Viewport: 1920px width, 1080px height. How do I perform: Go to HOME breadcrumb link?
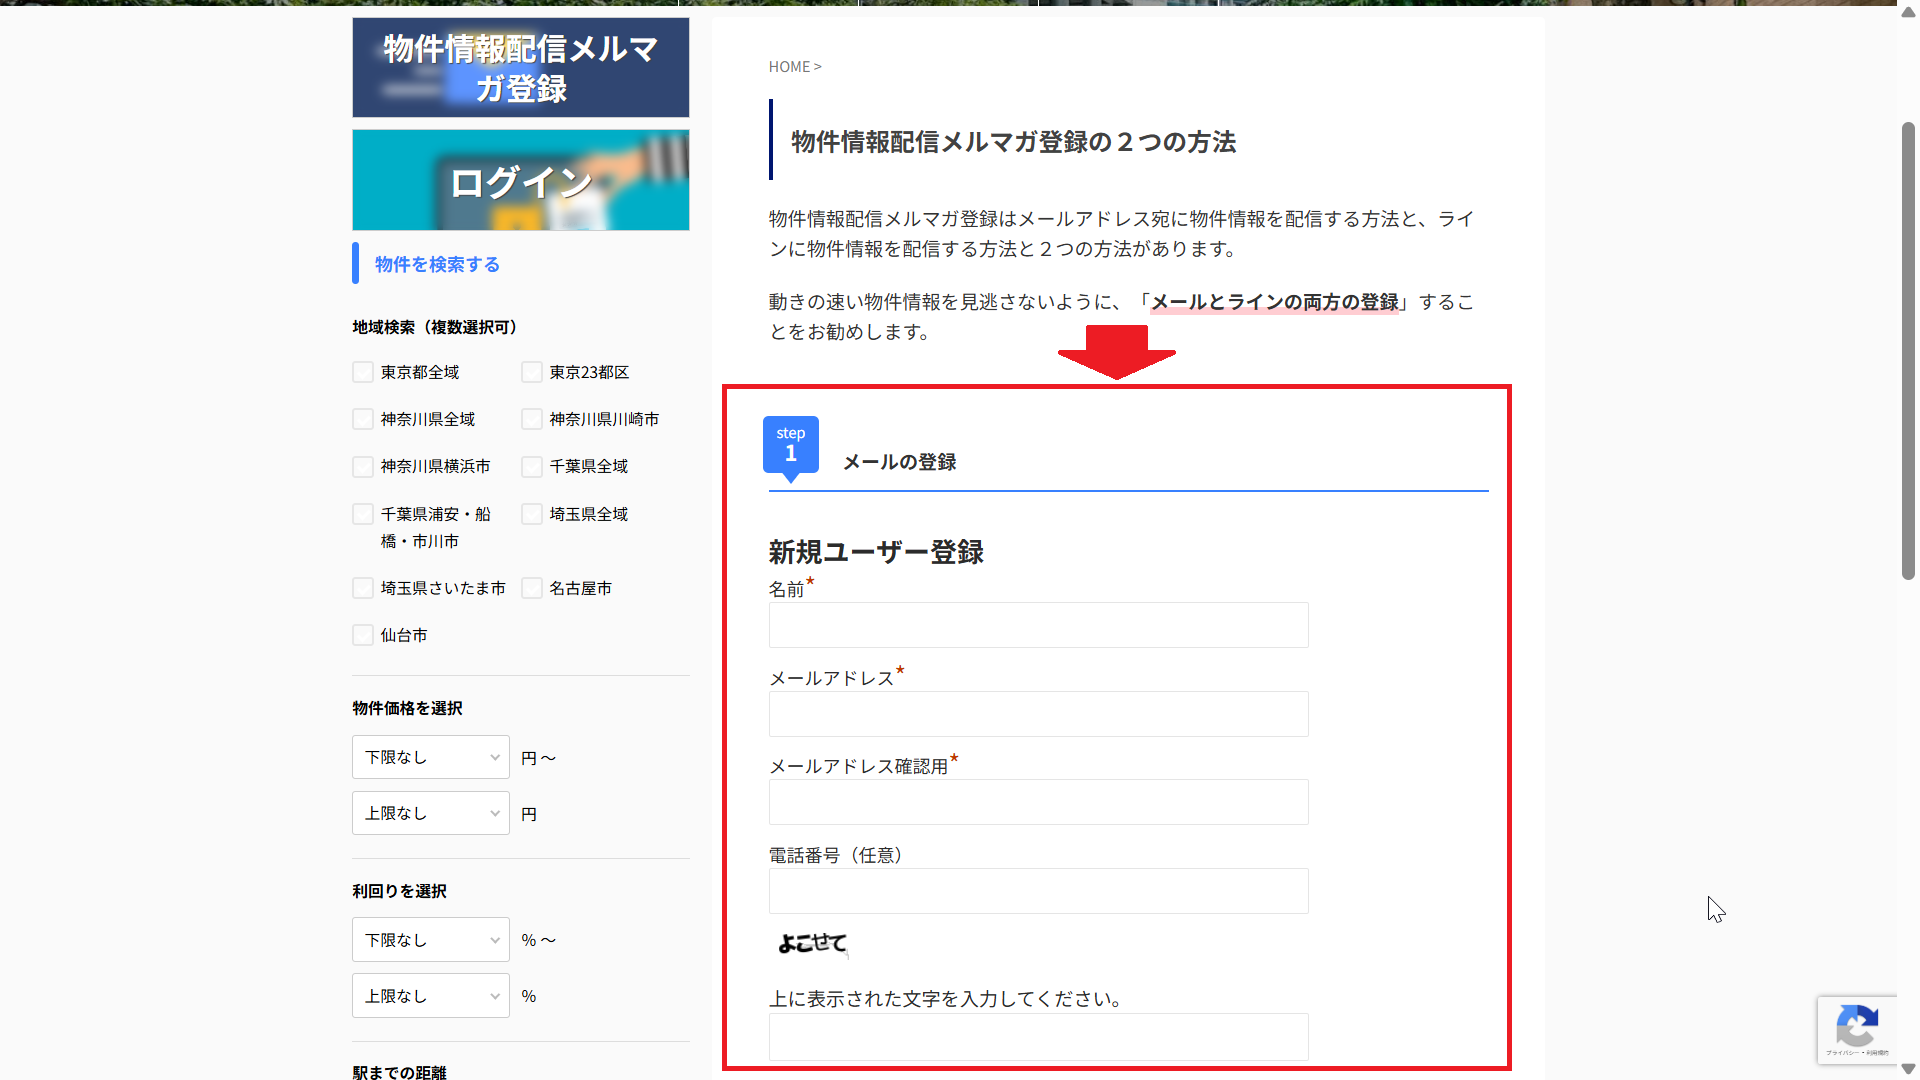click(x=789, y=67)
